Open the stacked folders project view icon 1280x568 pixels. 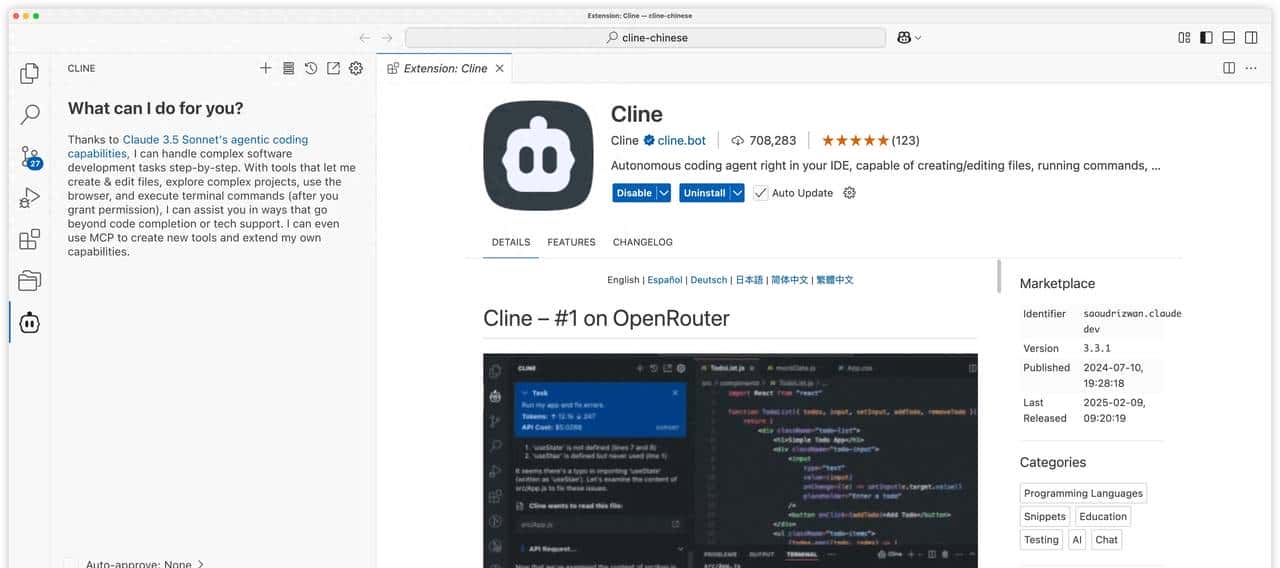pos(30,281)
